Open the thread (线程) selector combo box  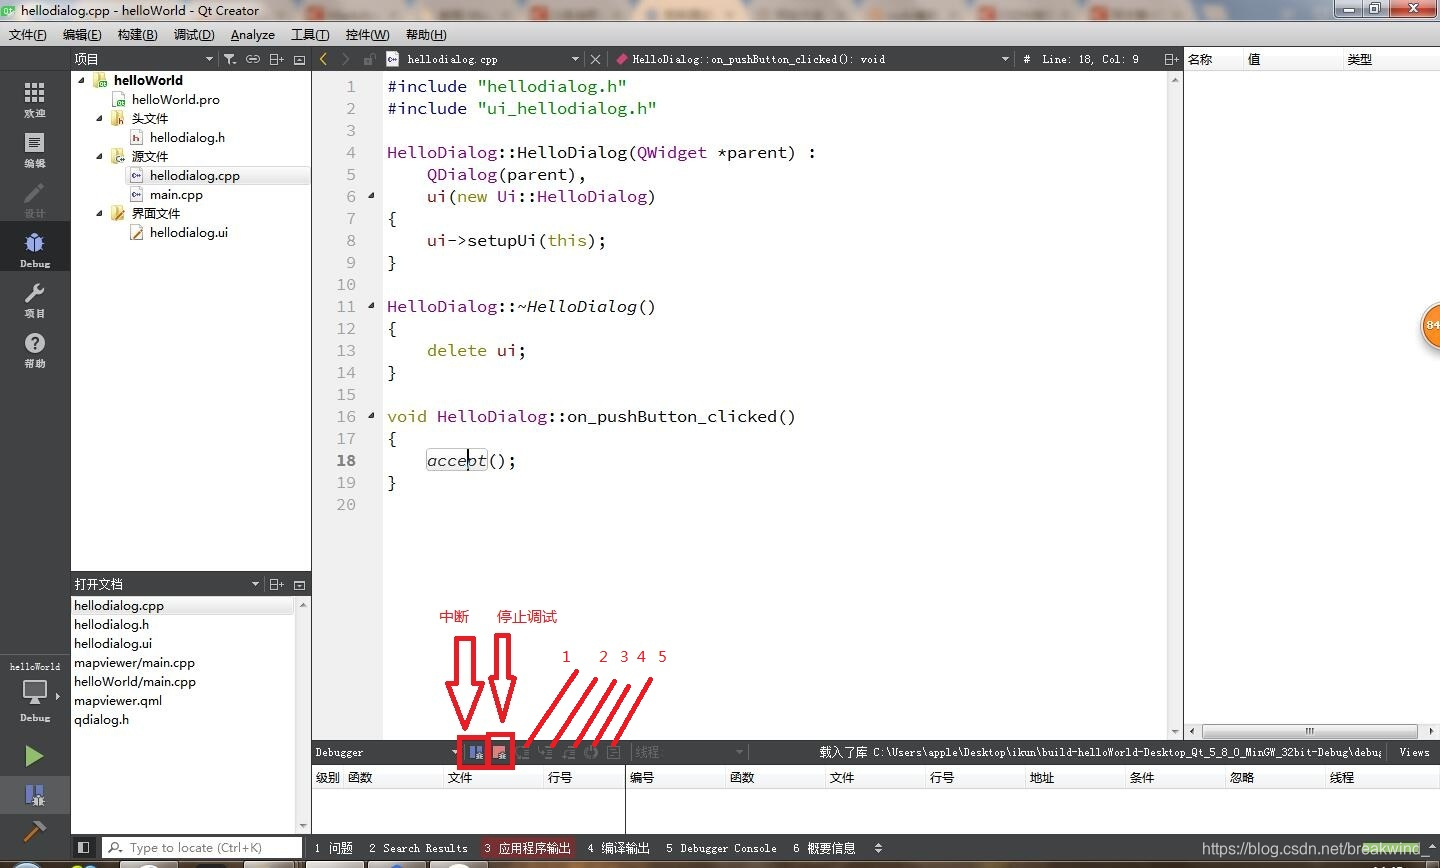point(690,752)
